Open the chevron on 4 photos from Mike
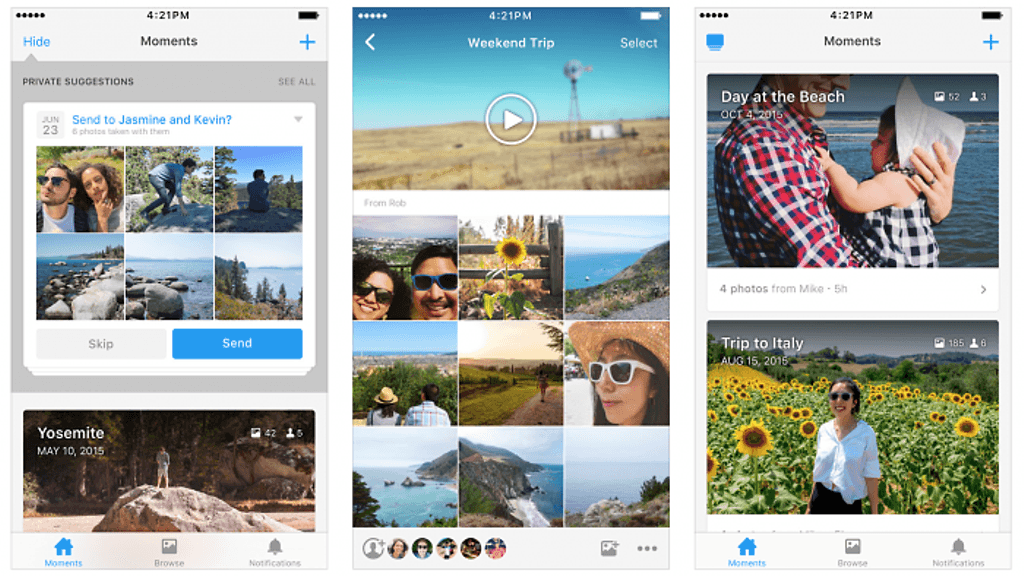This screenshot has height=576, width=1024. pos(983,289)
